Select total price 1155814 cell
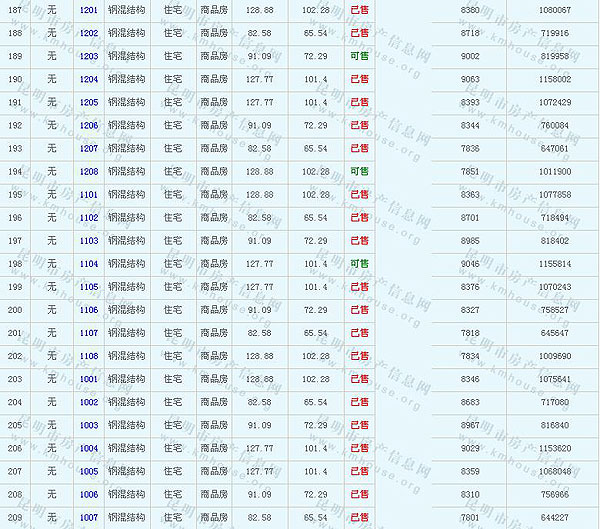 tap(554, 264)
